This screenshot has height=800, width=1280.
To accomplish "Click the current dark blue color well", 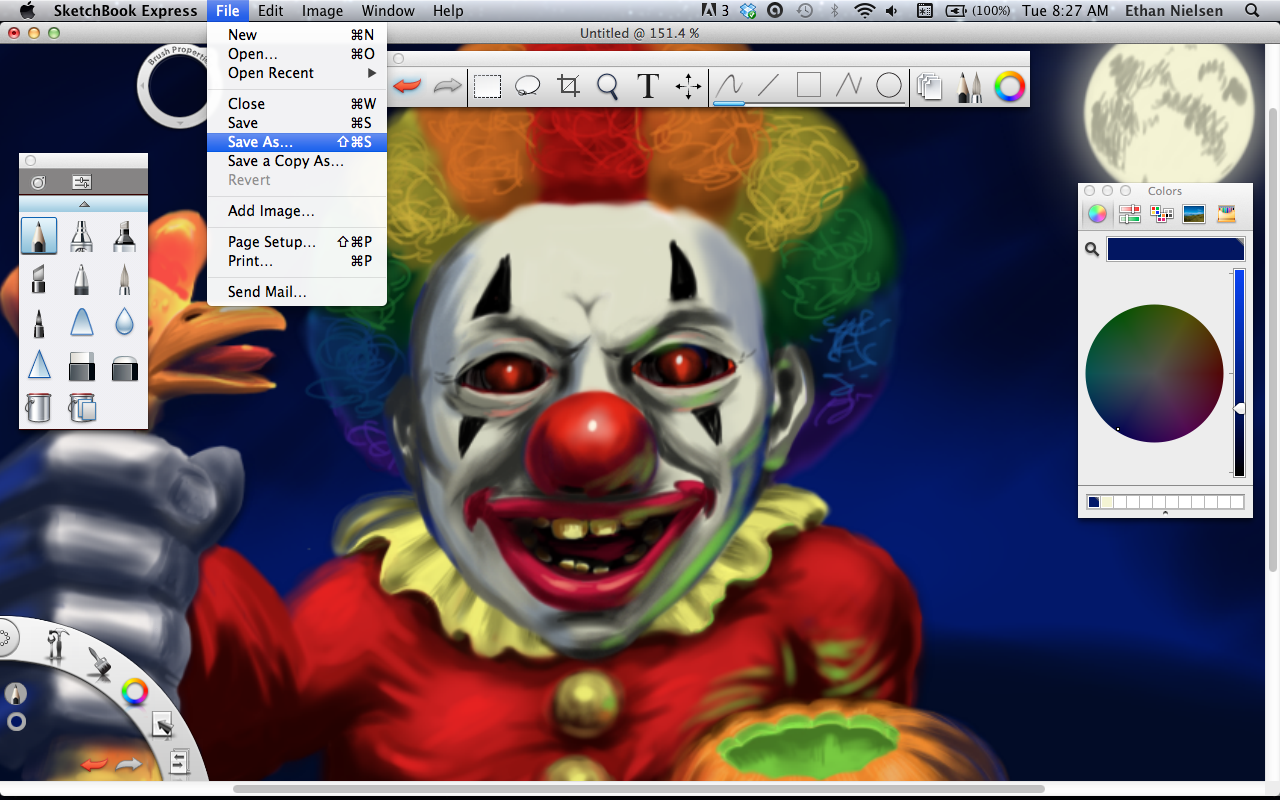I will (1175, 249).
